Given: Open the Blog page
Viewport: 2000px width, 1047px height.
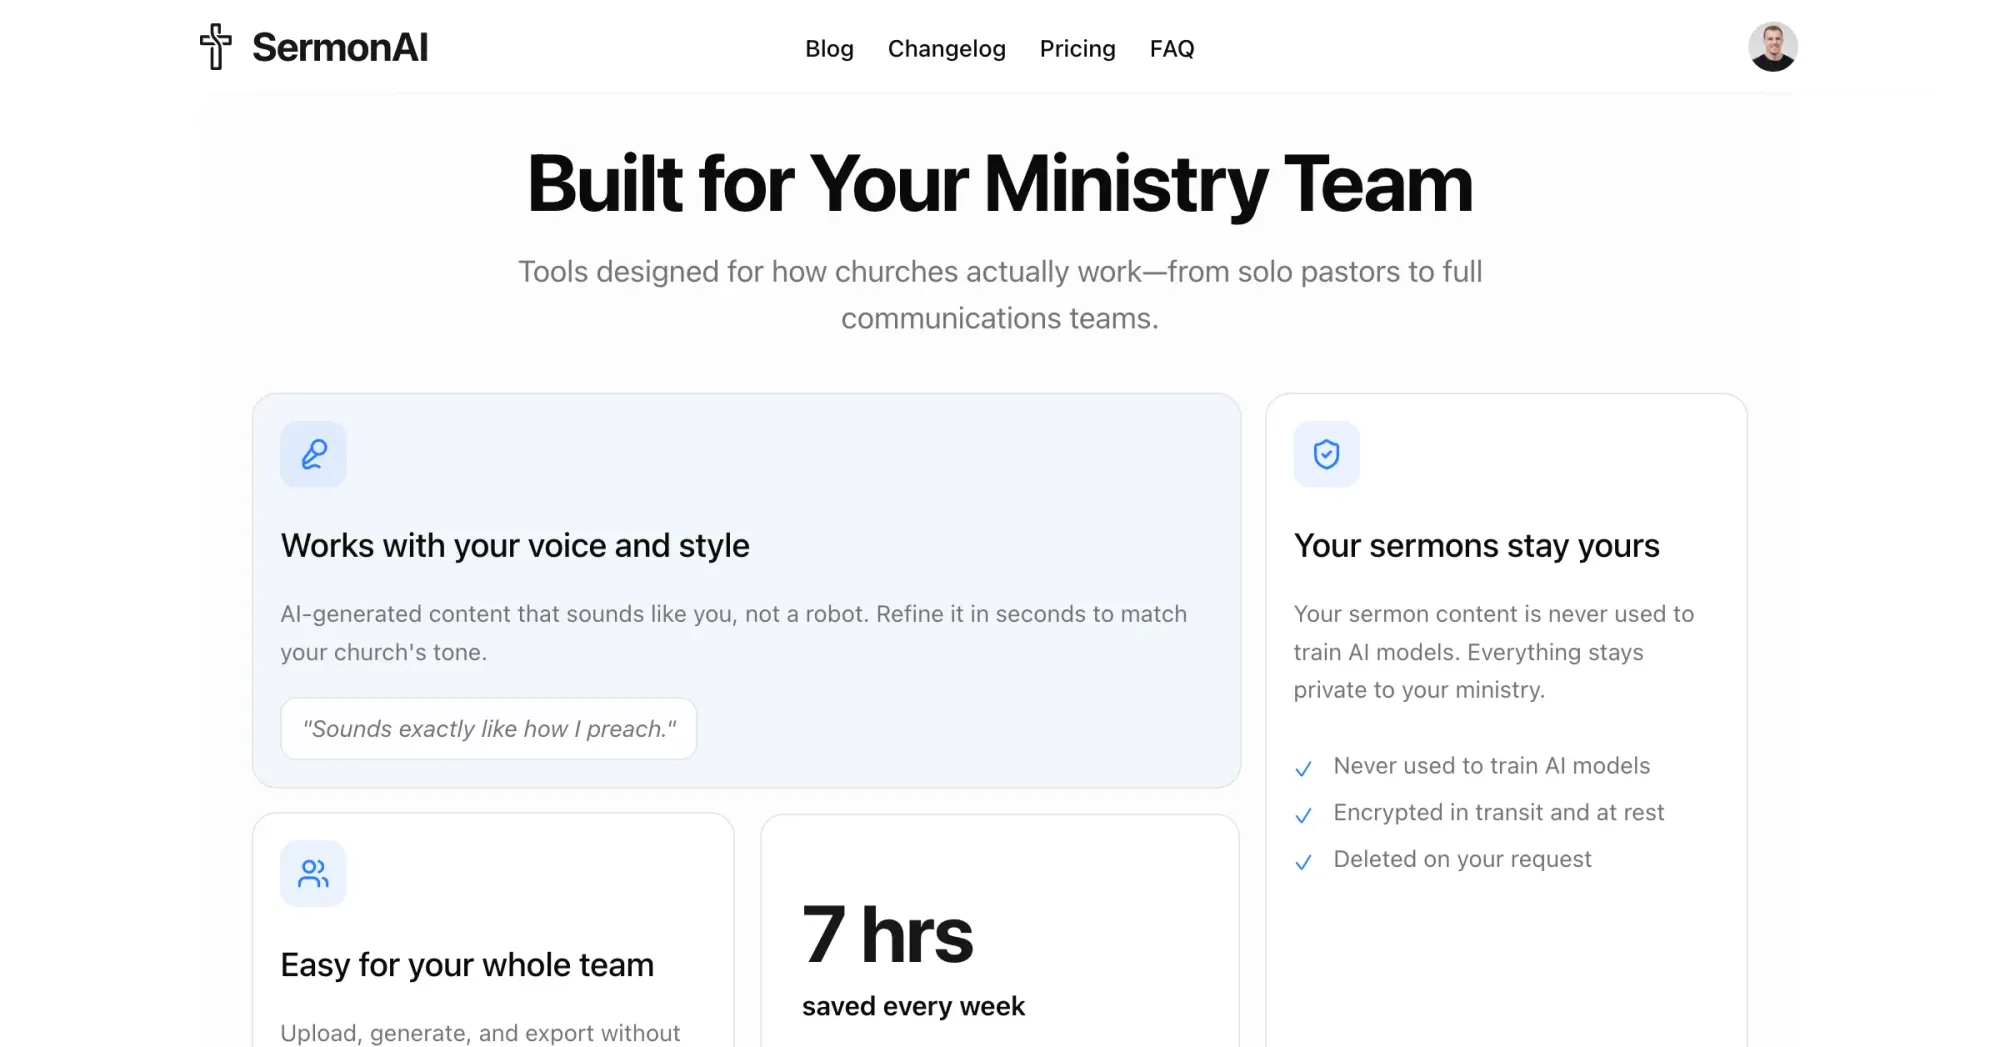Looking at the screenshot, I should click(829, 48).
